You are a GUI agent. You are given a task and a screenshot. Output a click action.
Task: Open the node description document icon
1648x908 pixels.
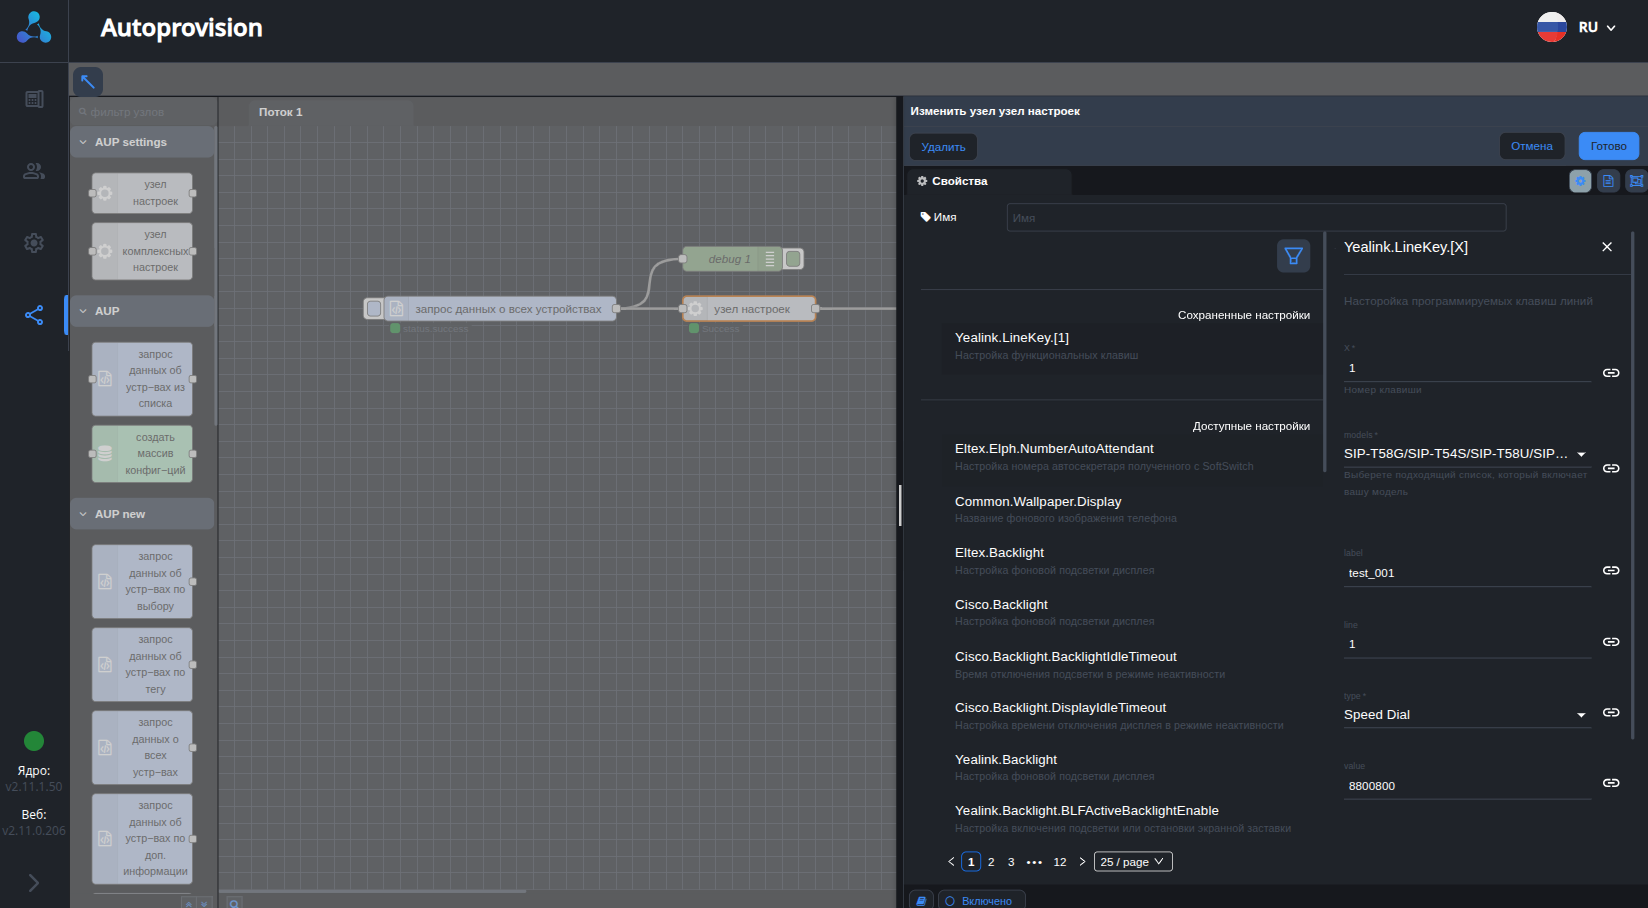pyautogui.click(x=1608, y=181)
